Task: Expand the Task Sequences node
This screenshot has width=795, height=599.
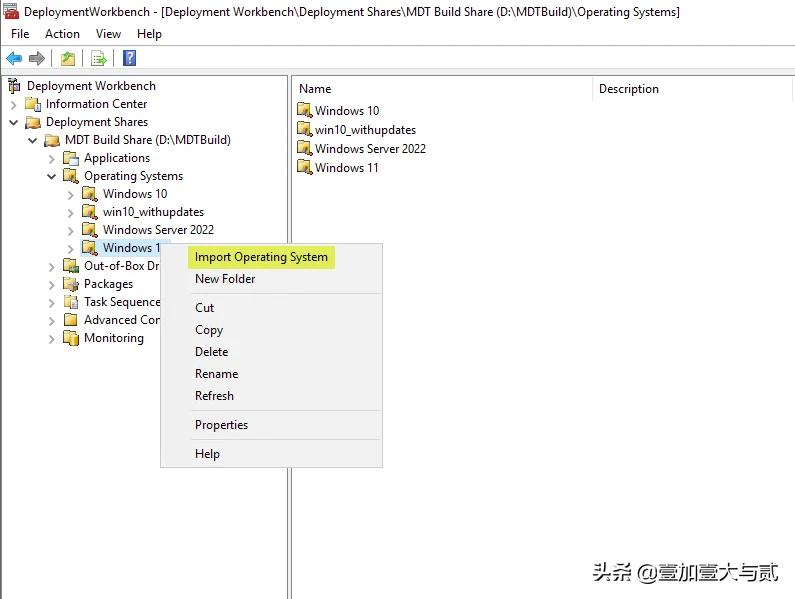Action: click(x=52, y=303)
